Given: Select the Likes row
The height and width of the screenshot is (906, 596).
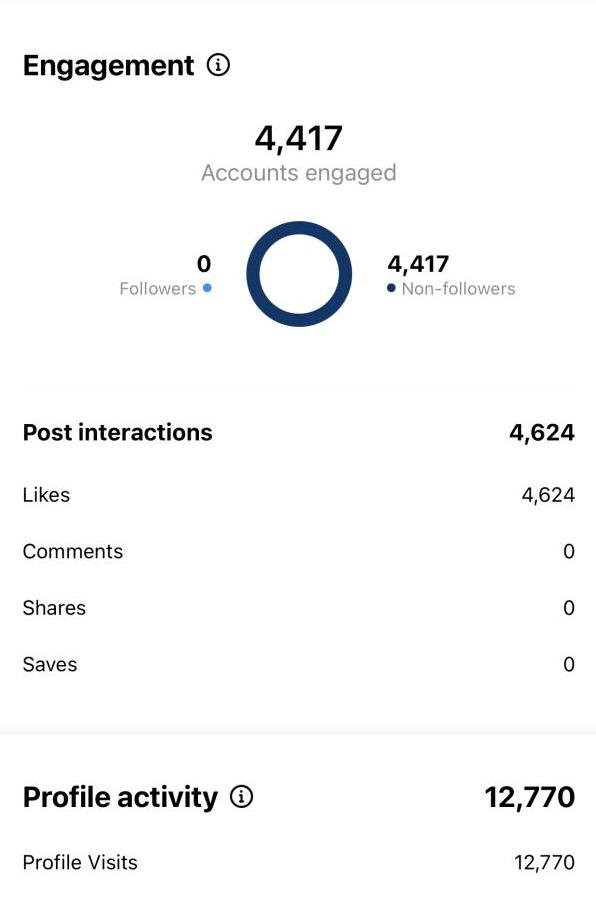Looking at the screenshot, I should click(x=298, y=495).
